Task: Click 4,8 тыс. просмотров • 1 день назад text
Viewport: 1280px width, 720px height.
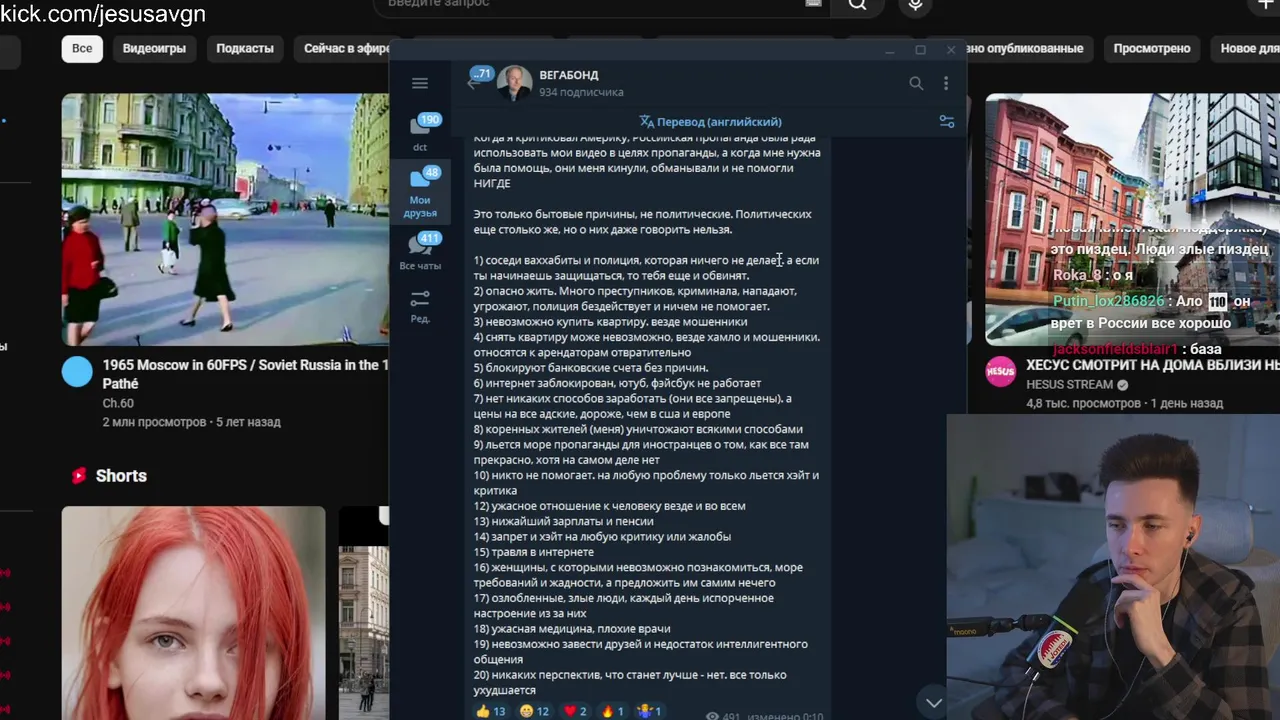Action: pos(1124,403)
